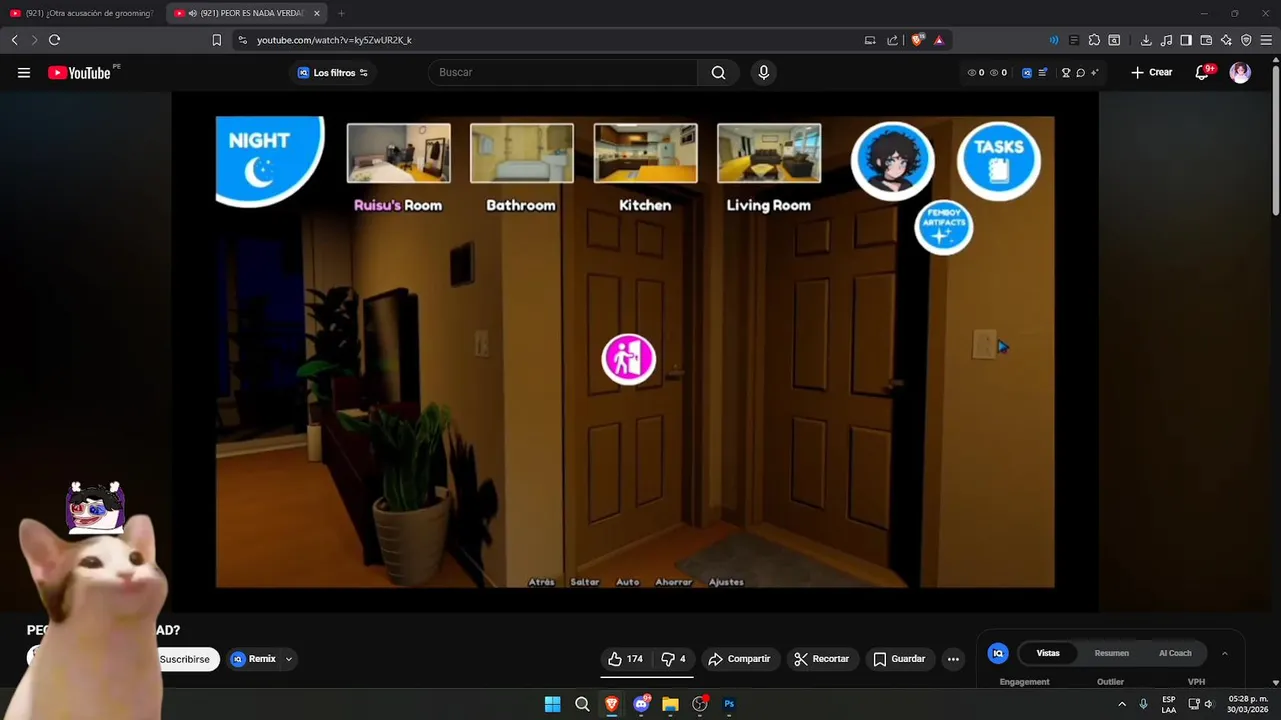Open Windows taskbar search
The height and width of the screenshot is (720, 1281).
[582, 704]
